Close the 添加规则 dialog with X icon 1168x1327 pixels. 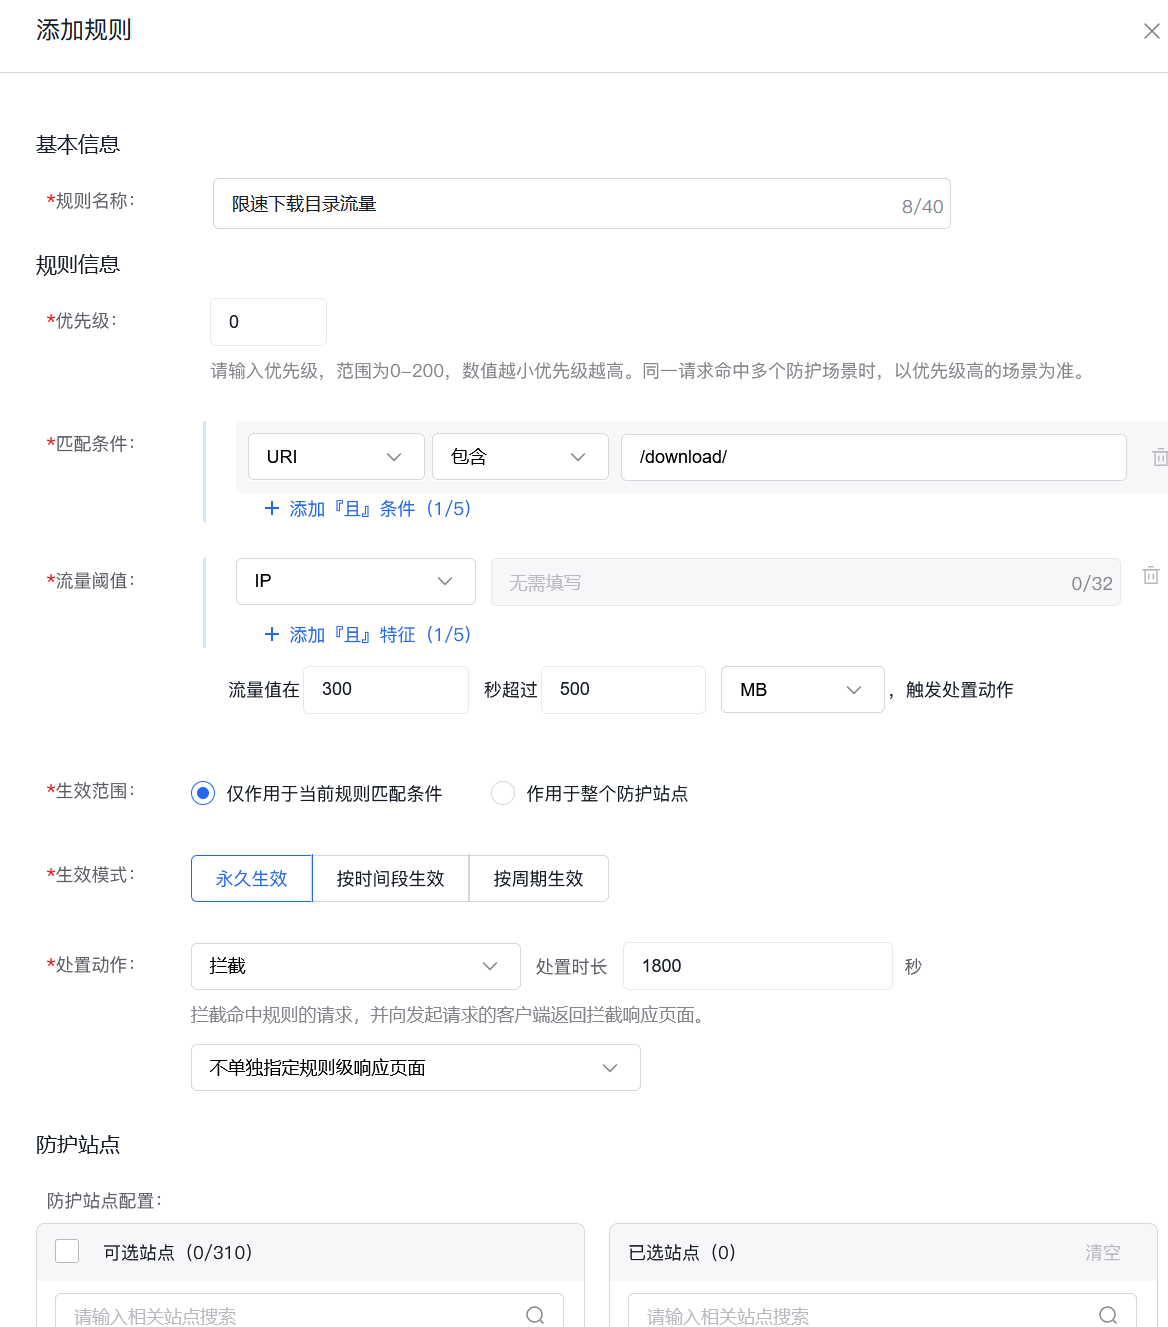coord(1151,31)
